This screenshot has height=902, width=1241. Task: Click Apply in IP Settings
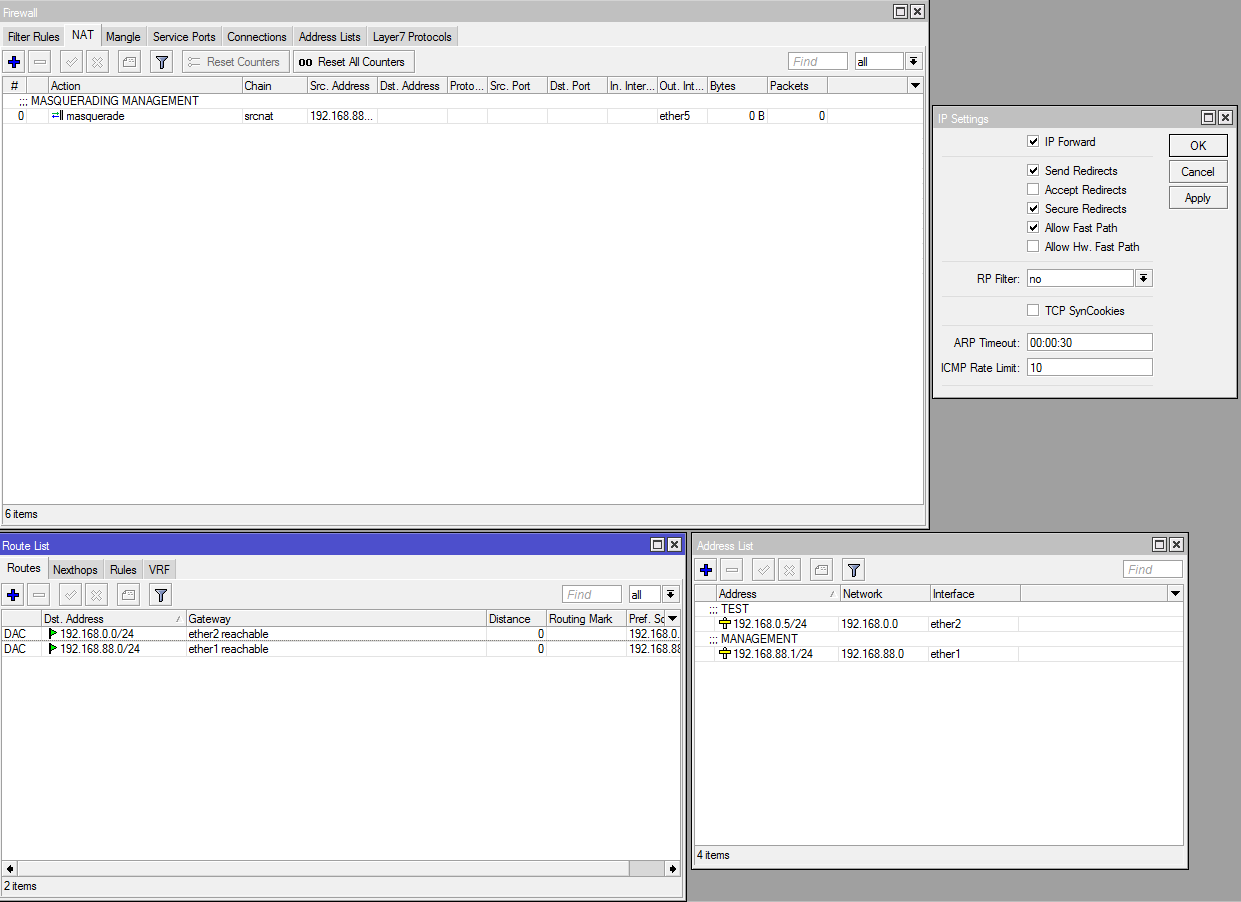(1198, 198)
